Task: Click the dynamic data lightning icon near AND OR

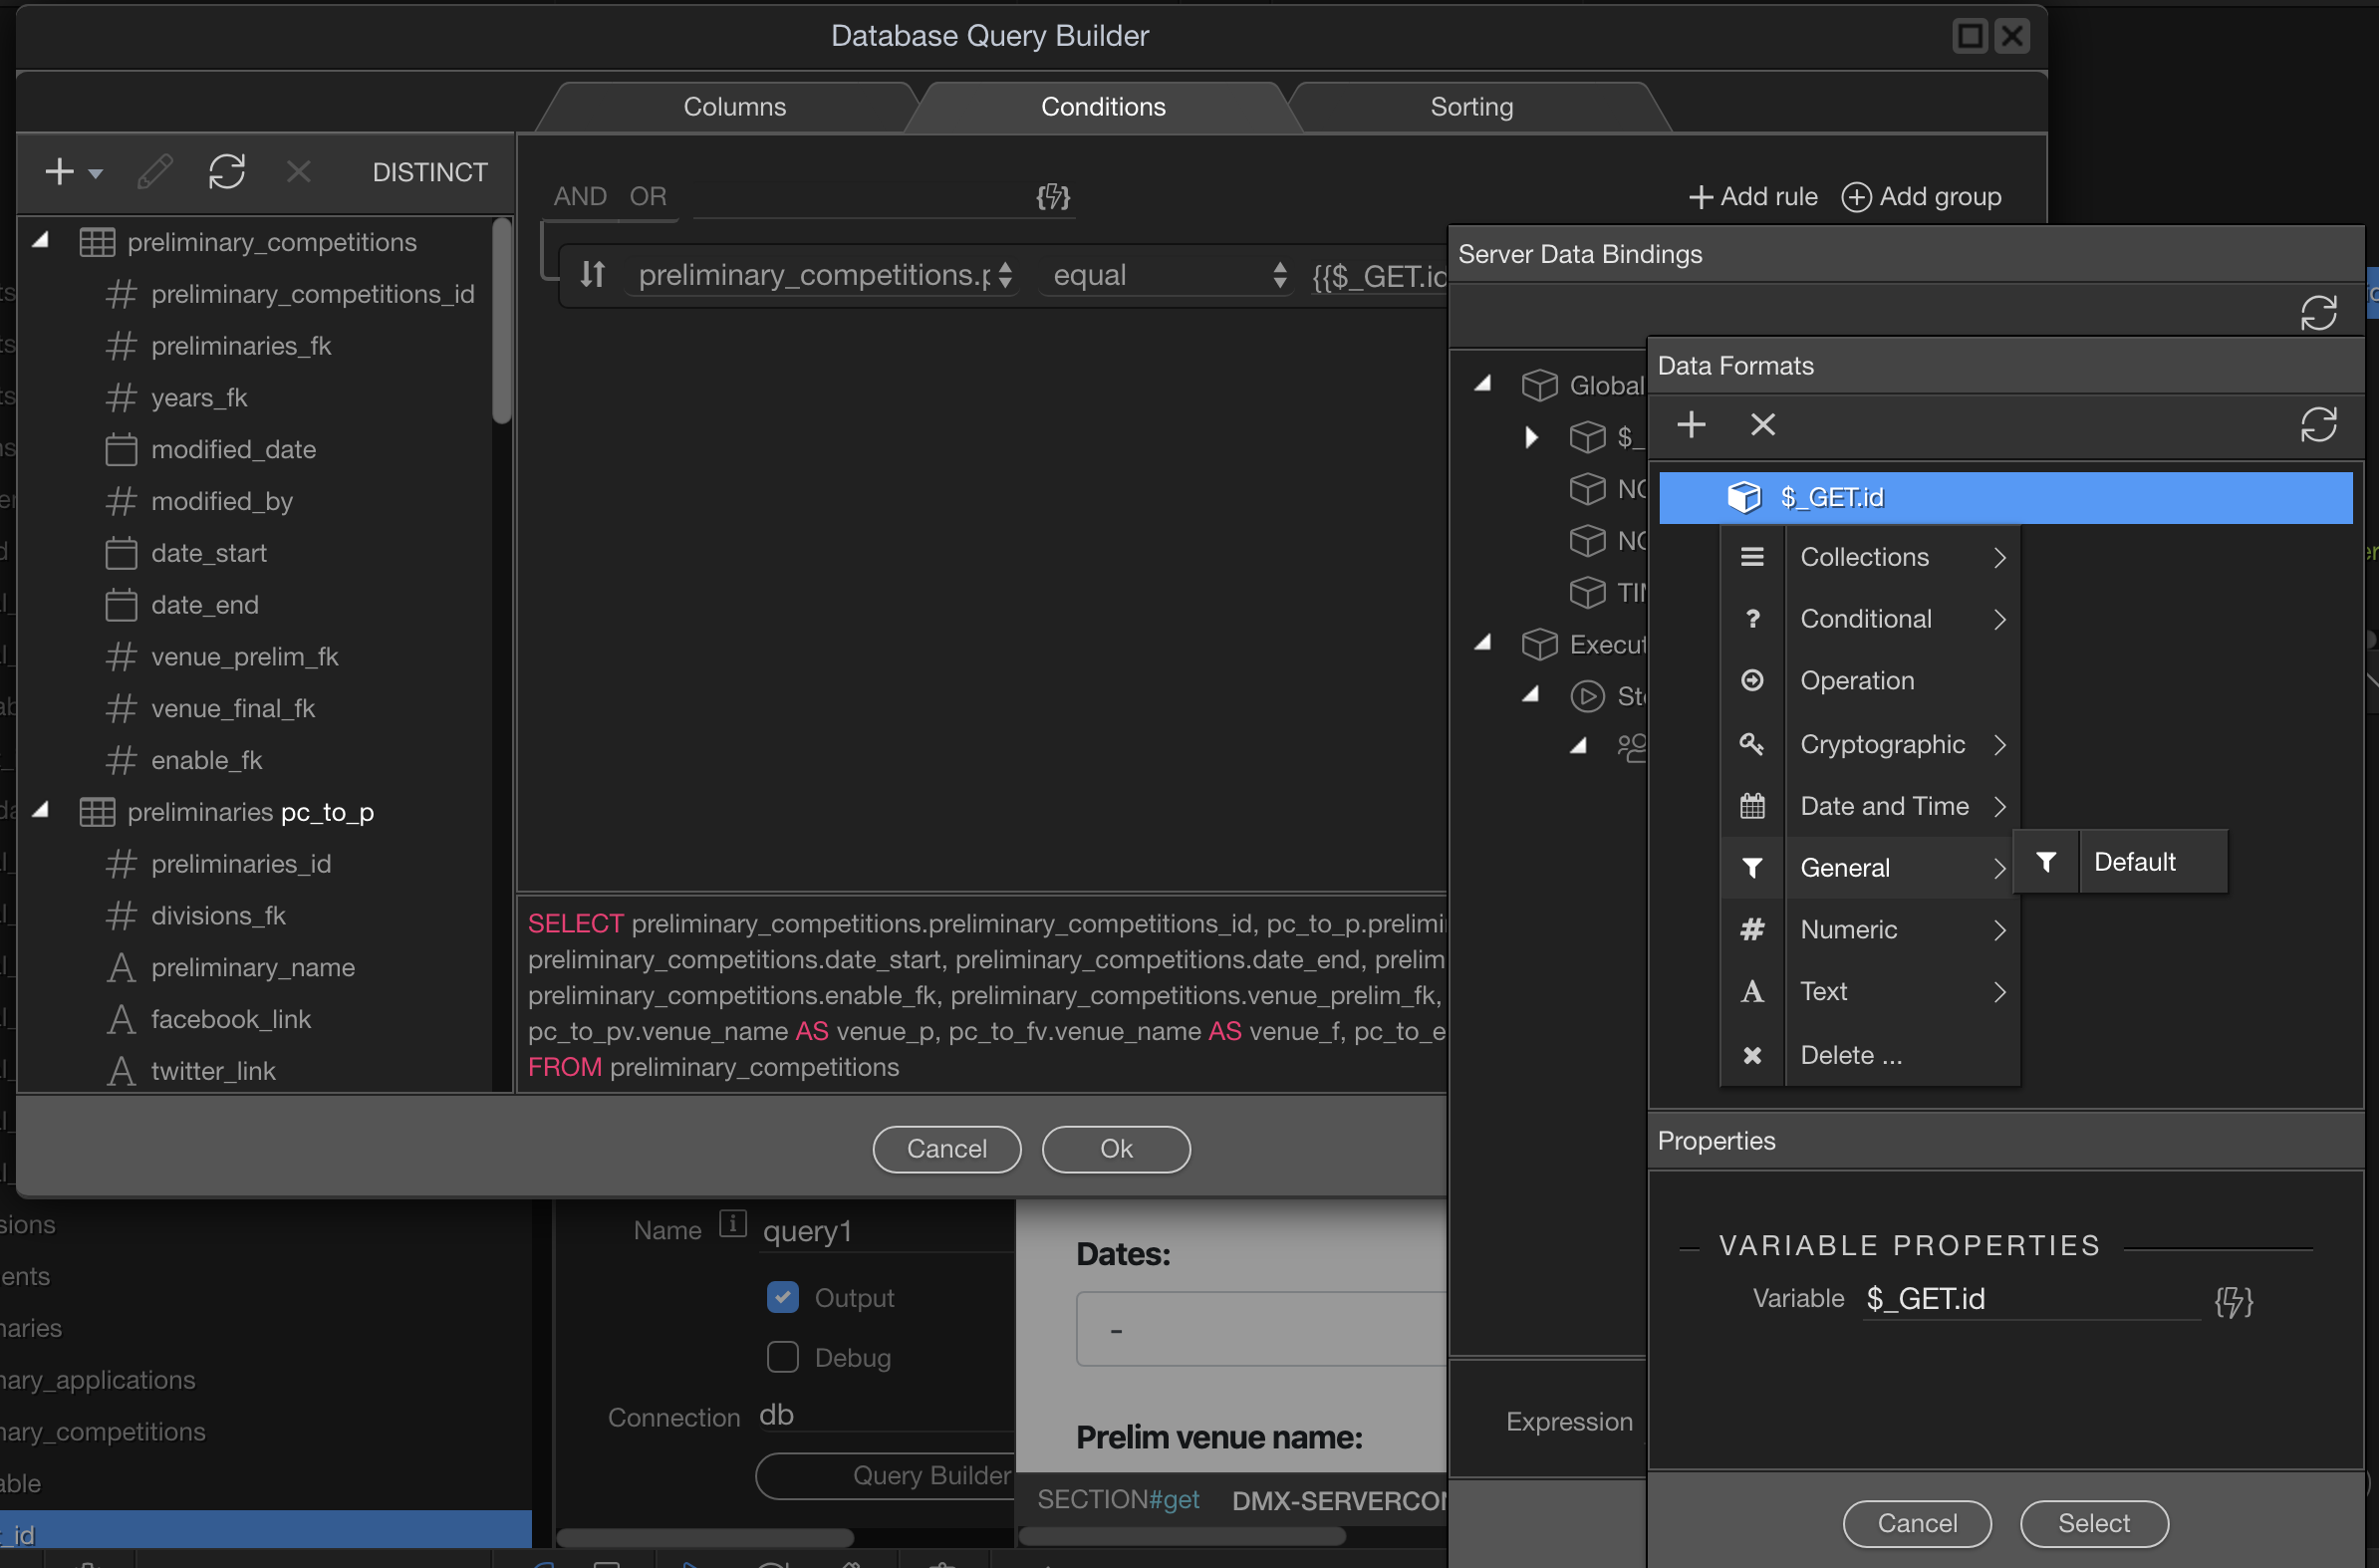Action: (x=1053, y=197)
